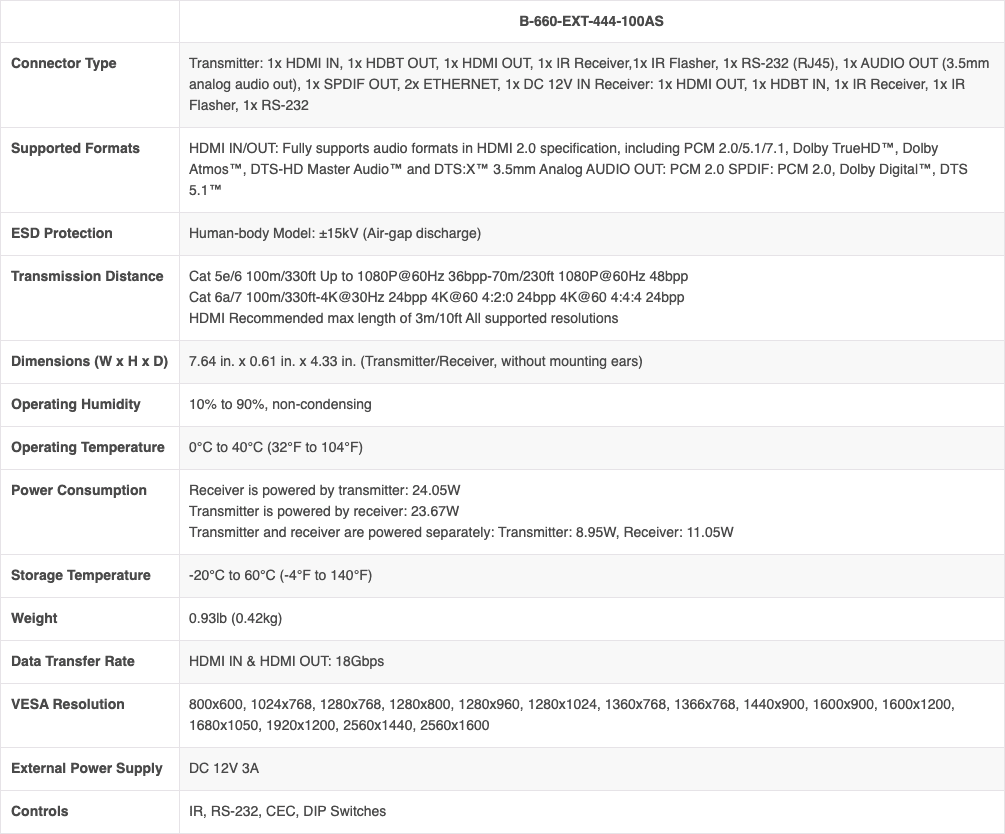Click the B-660-EXT-444-100AS column header
1005x834 pixels.
591,20
